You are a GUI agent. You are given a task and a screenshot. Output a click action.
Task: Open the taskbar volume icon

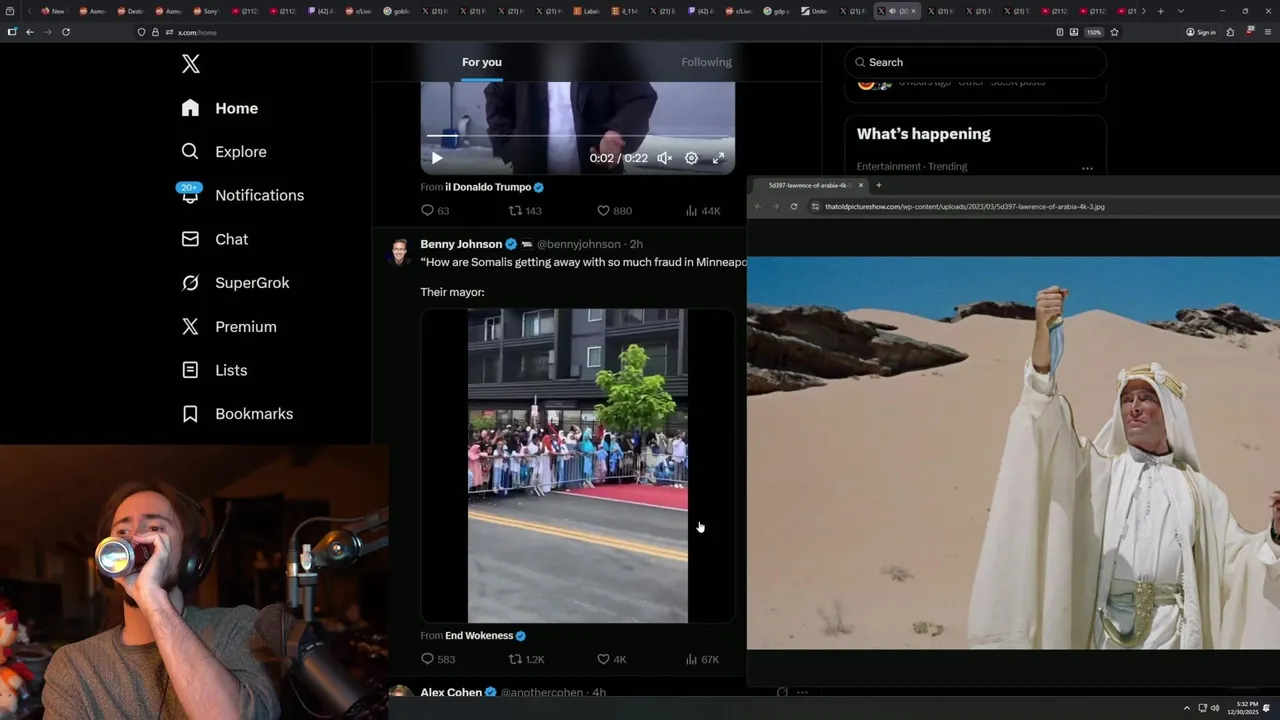click(x=1215, y=708)
